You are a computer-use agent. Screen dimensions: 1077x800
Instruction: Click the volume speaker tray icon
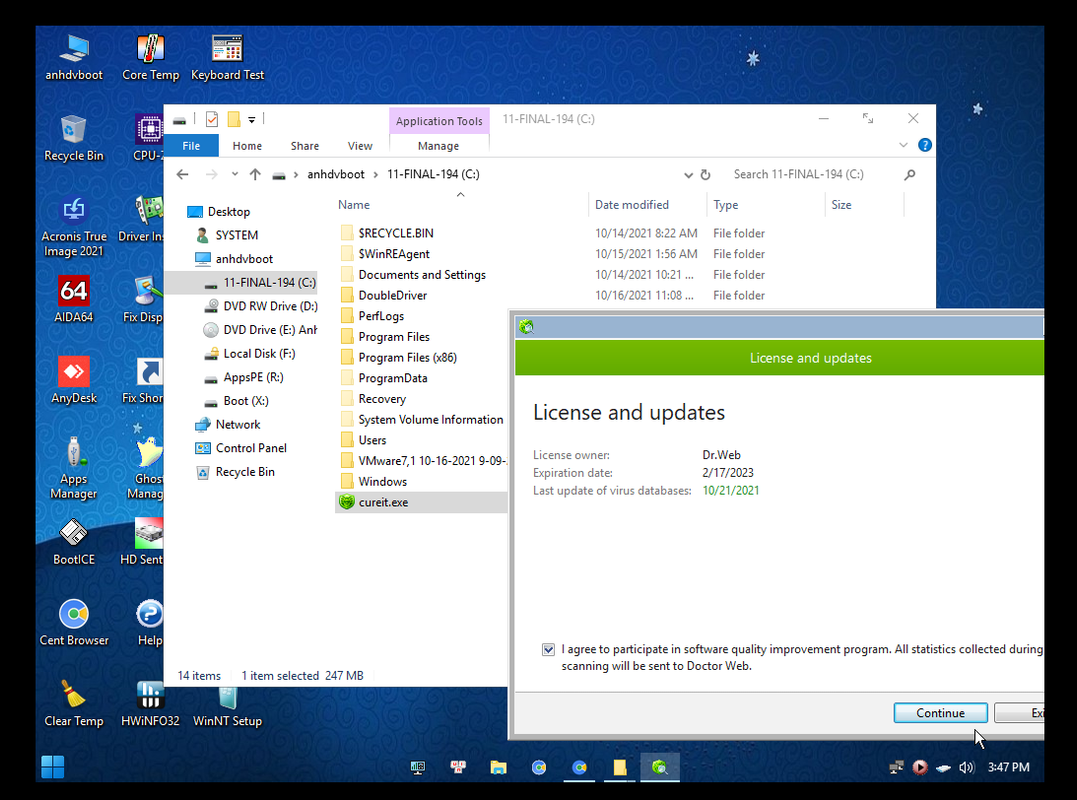coord(966,767)
